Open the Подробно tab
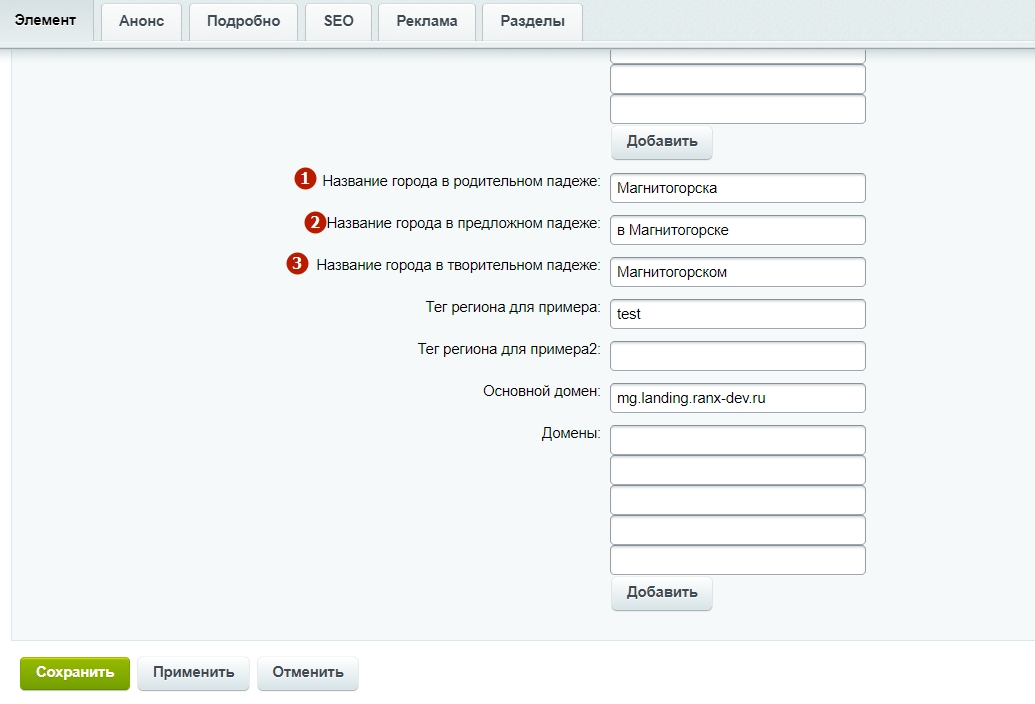The image size is (1035, 704). click(x=243, y=21)
